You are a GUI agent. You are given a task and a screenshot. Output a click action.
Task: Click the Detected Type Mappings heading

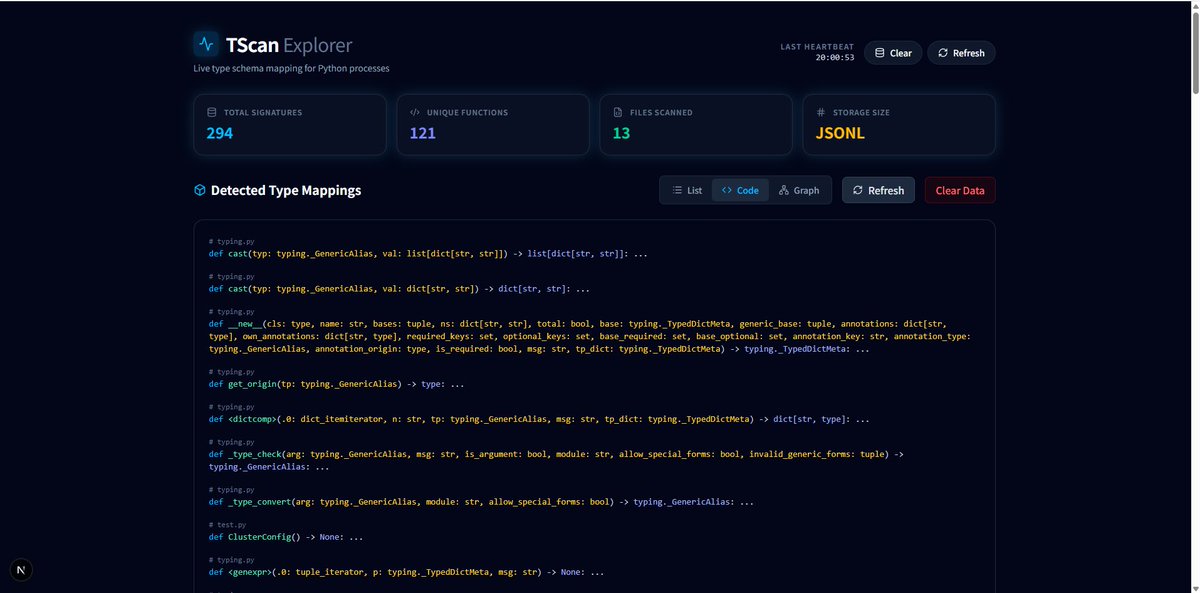pos(286,190)
